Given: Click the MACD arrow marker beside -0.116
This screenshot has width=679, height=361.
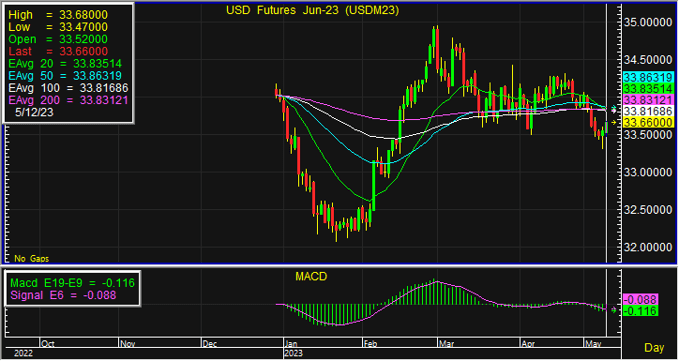Looking at the screenshot, I should (x=614, y=310).
